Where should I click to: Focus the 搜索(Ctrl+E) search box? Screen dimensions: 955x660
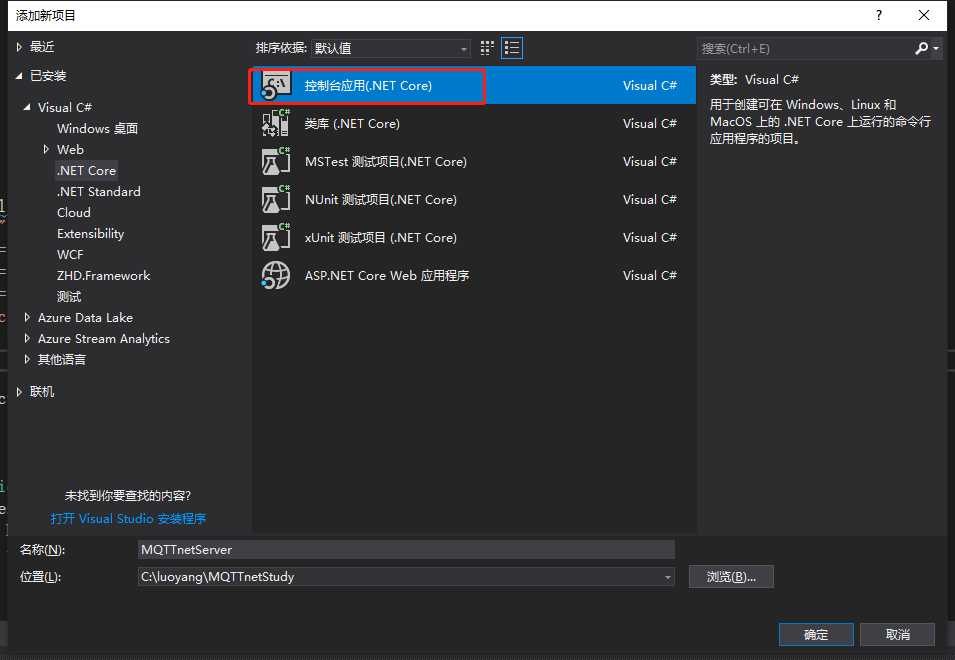pos(804,48)
